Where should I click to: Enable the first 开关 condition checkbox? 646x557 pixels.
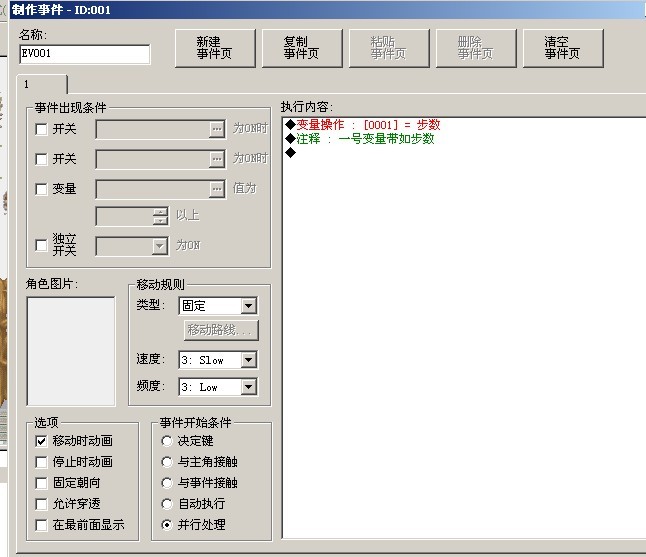(41, 129)
